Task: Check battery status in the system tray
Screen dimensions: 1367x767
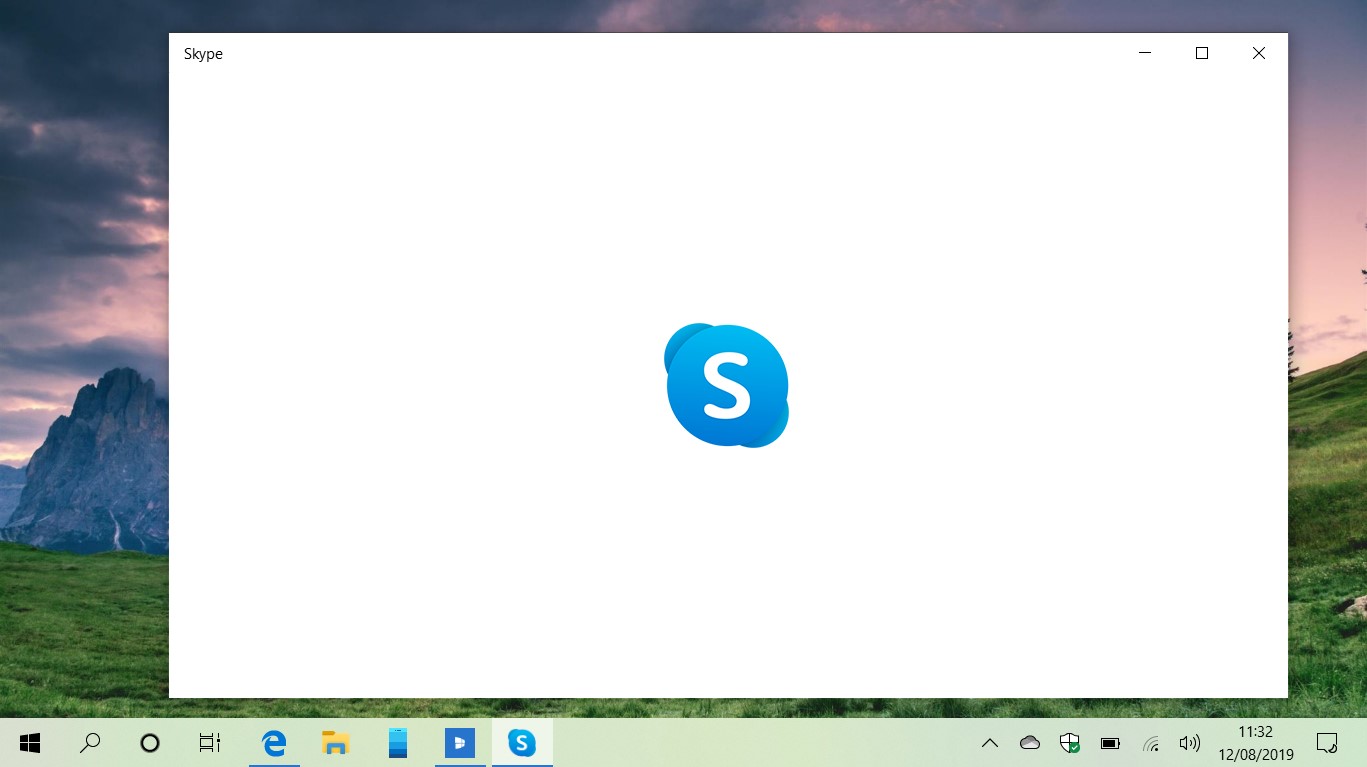Action: pyautogui.click(x=1109, y=743)
